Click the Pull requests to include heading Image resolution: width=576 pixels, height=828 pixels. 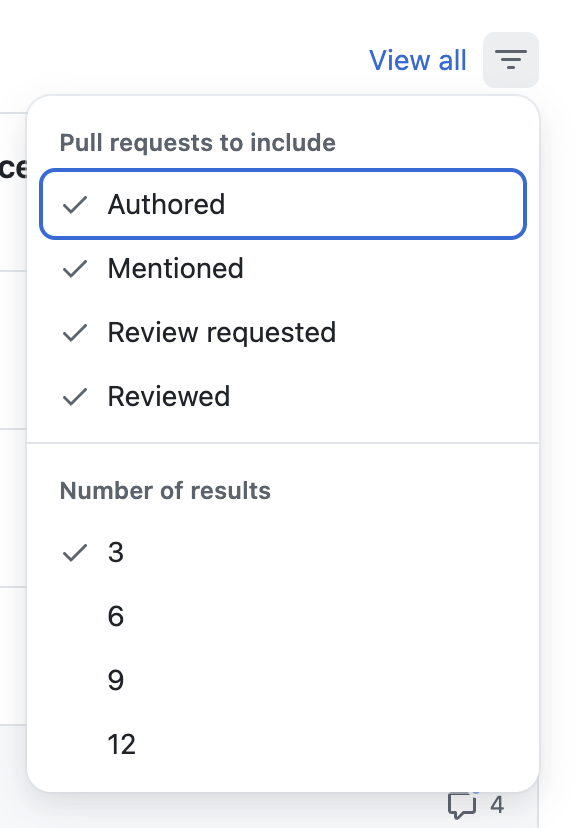[197, 143]
